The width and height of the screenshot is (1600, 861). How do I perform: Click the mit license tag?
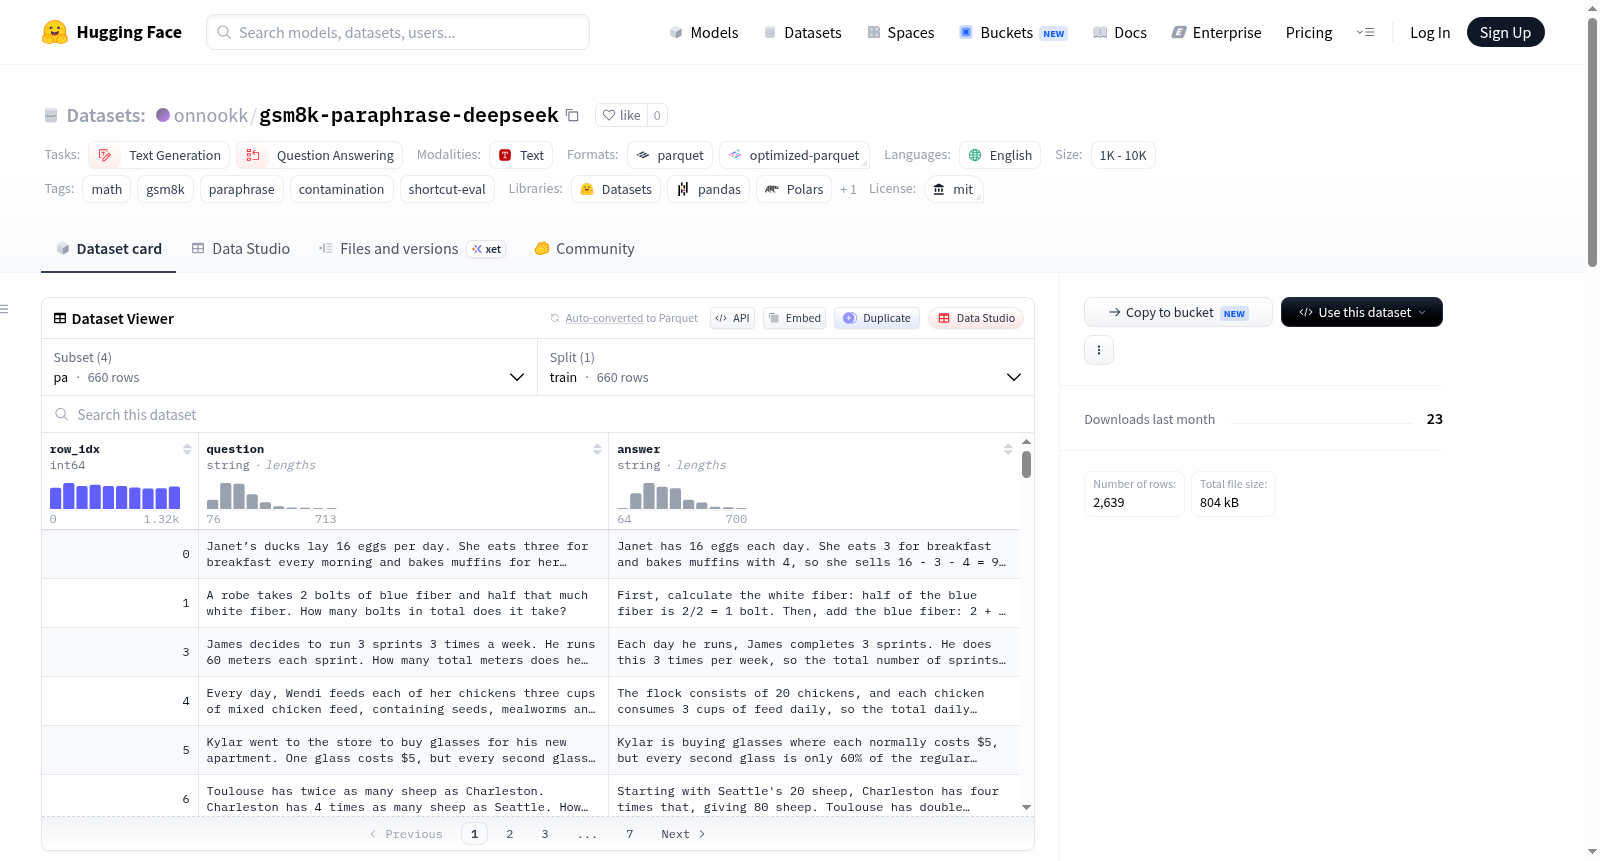(x=953, y=189)
